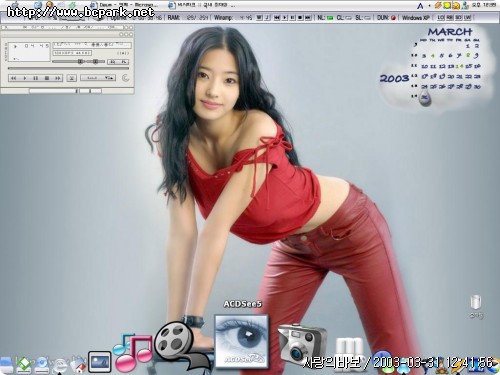Viewport: 500px width, 375px height.
Task: Pause playback in the Winamp player
Action: (x=36, y=78)
